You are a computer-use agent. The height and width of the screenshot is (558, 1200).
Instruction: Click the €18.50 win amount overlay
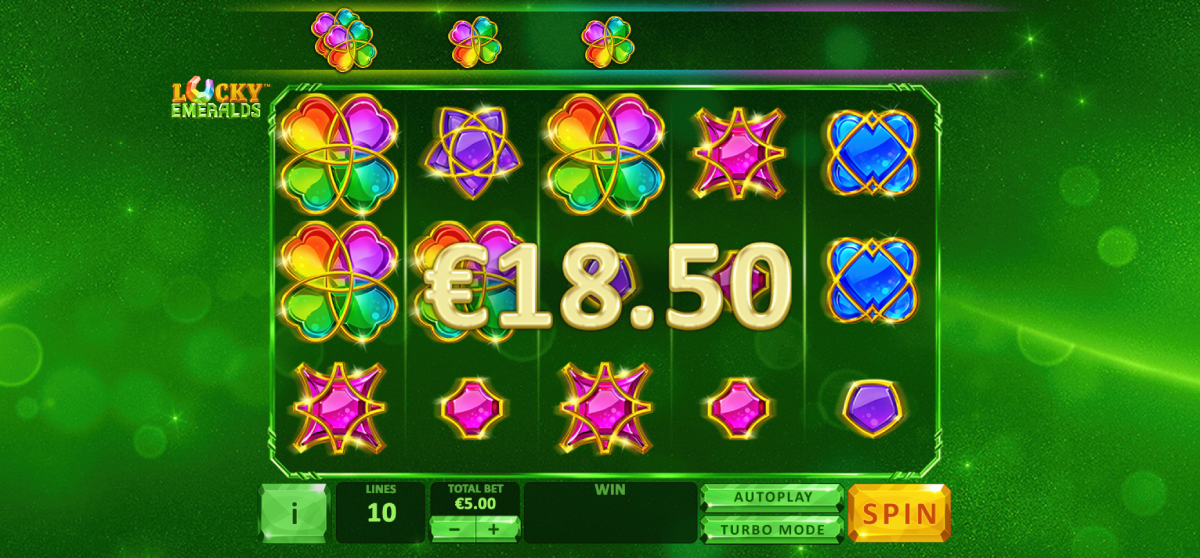[607, 286]
